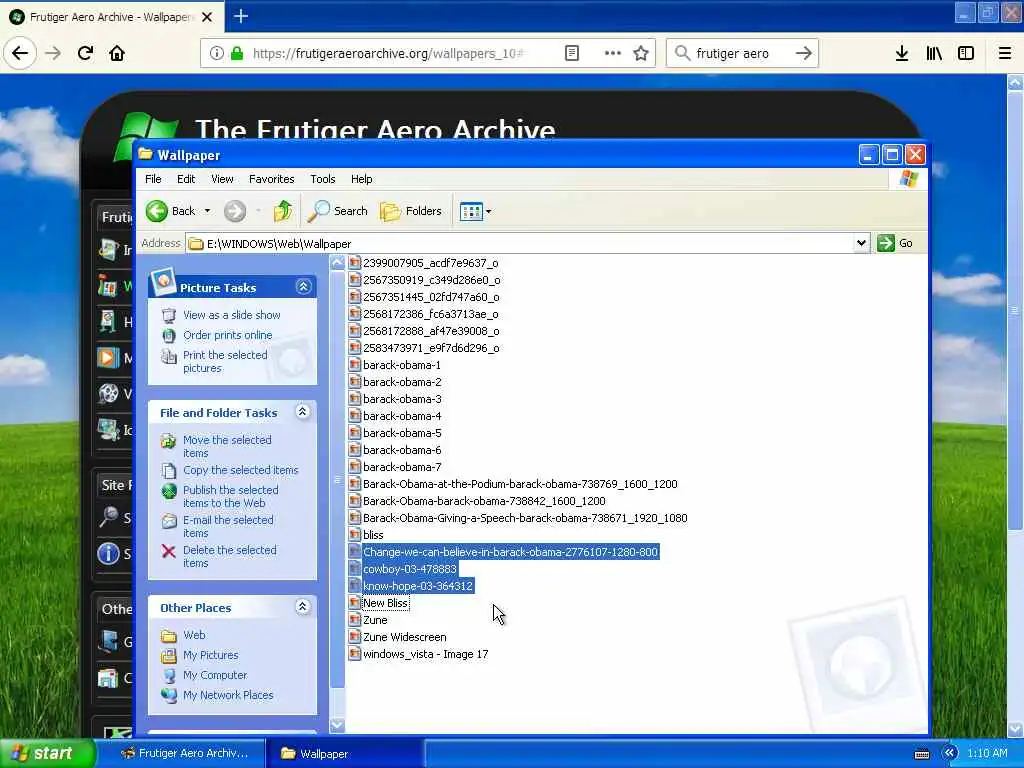The image size is (1024, 768).
Task: Open the Favorites menu
Action: tap(271, 179)
